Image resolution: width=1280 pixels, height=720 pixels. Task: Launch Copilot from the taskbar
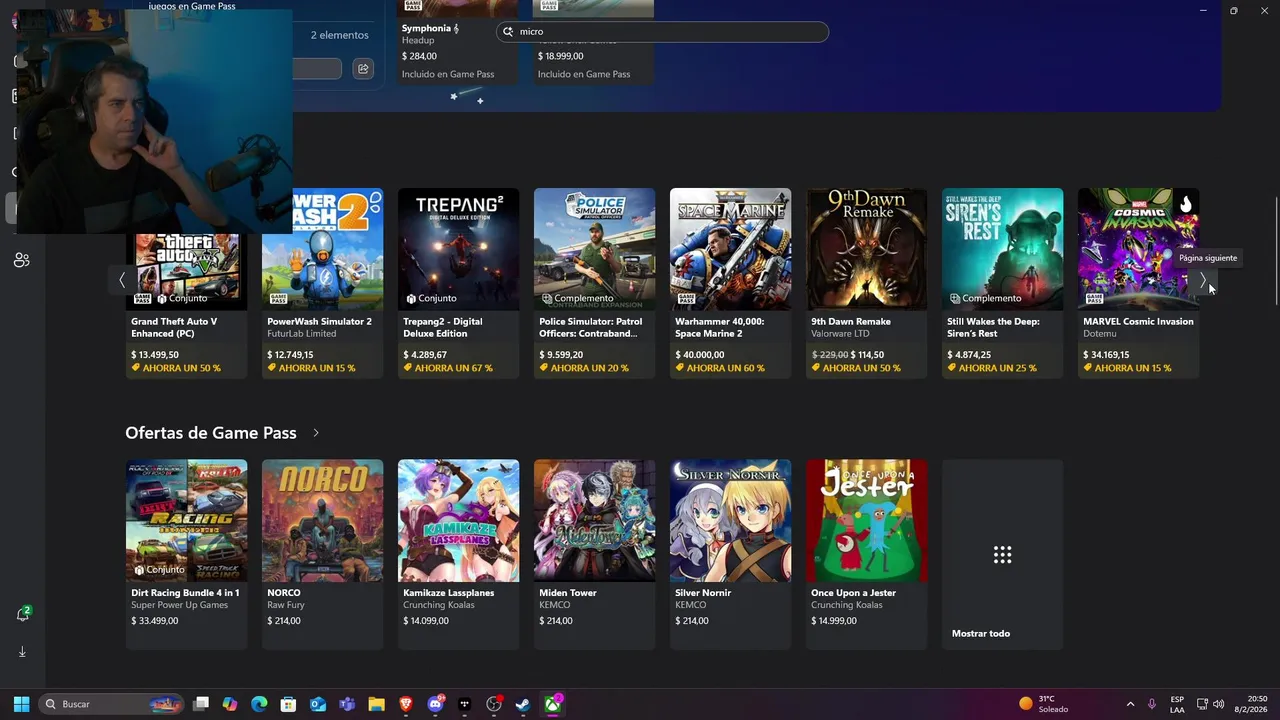click(230, 704)
